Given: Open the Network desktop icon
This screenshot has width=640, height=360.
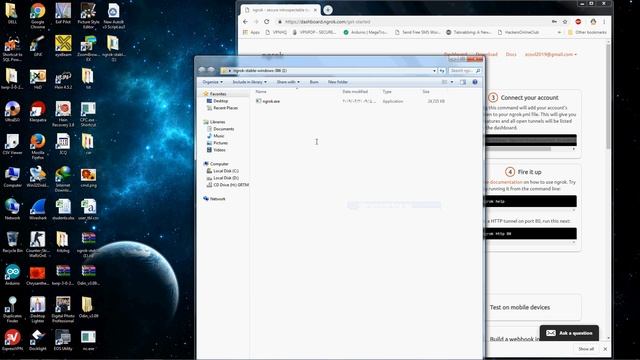Looking at the screenshot, I should pyautogui.click(x=12, y=209).
